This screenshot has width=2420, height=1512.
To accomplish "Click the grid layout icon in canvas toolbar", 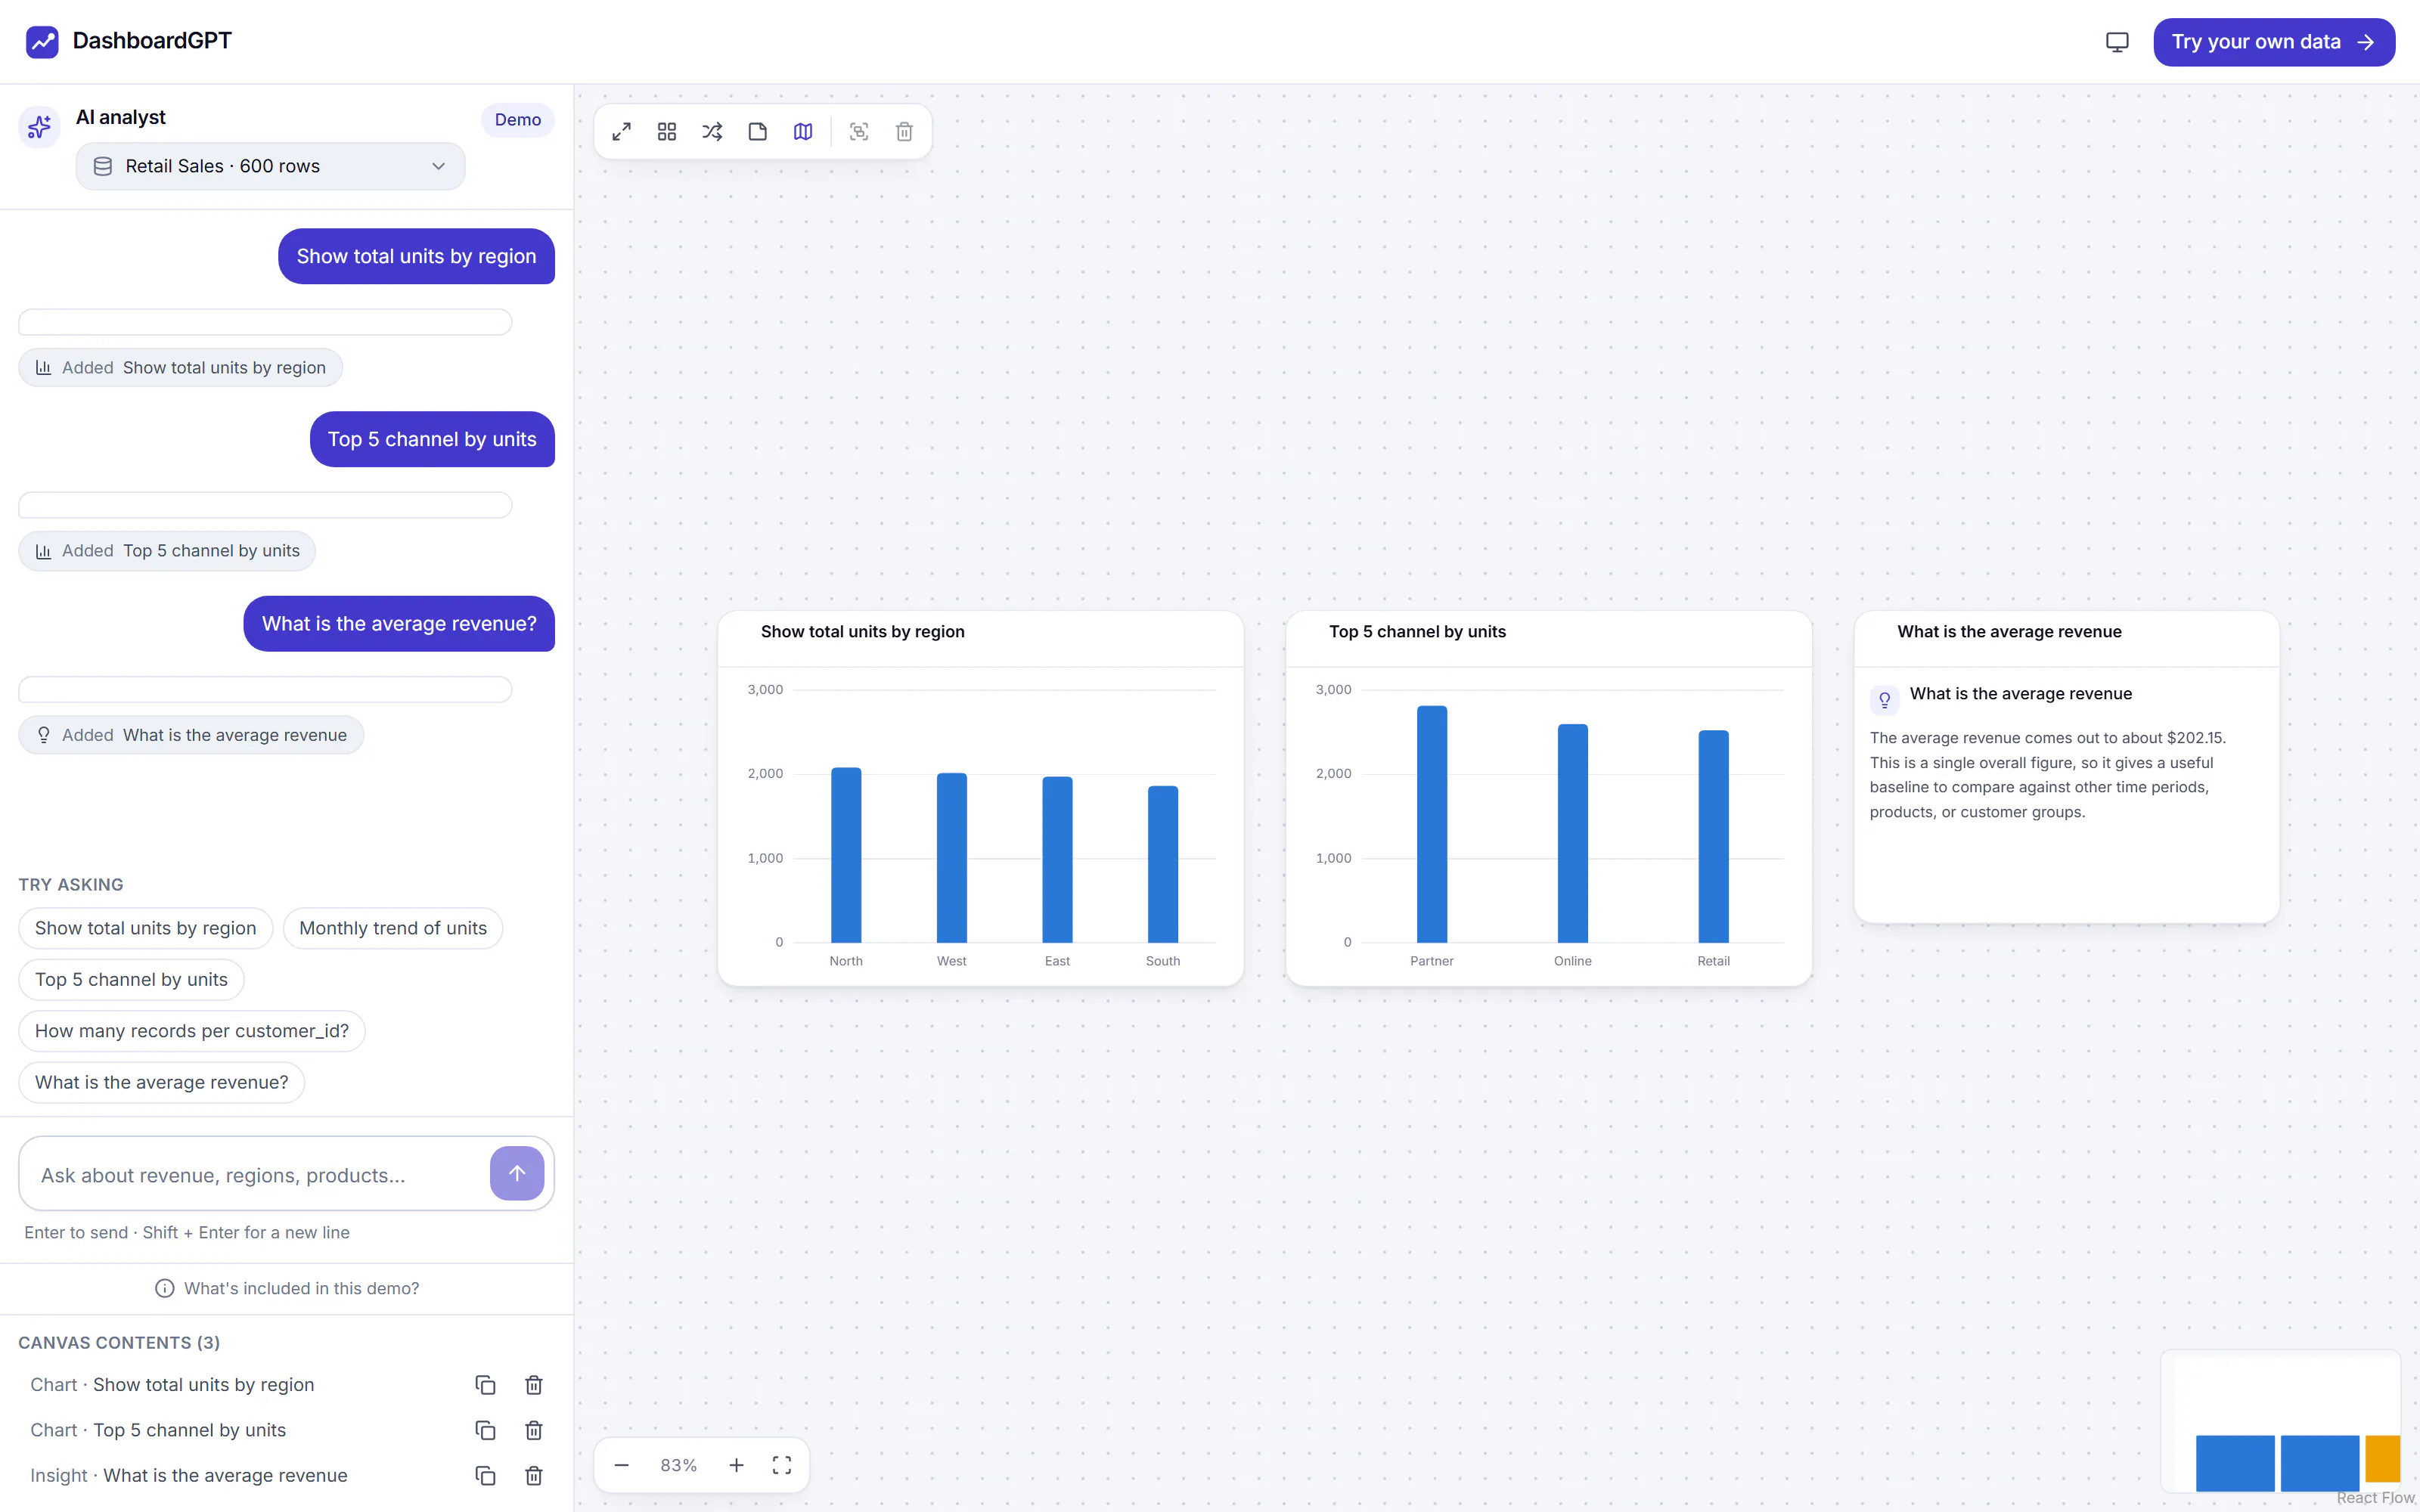I will 667,132.
